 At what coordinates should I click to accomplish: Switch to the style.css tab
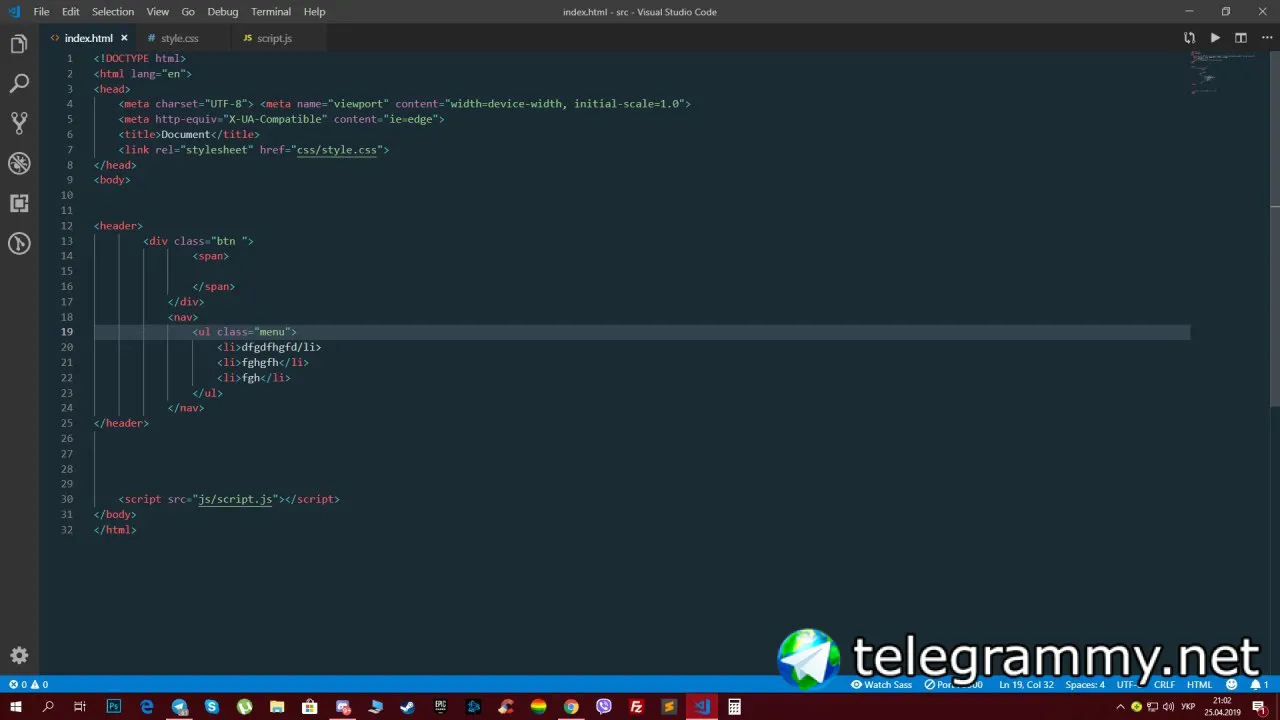pyautogui.click(x=180, y=38)
